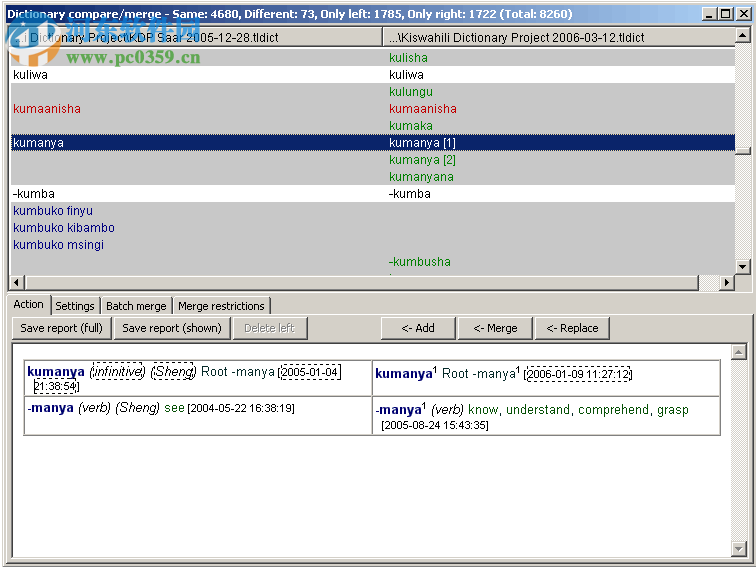Image resolution: width=756 pixels, height=567 pixels.
Task: Switch to the Settings tab
Action: point(75,306)
